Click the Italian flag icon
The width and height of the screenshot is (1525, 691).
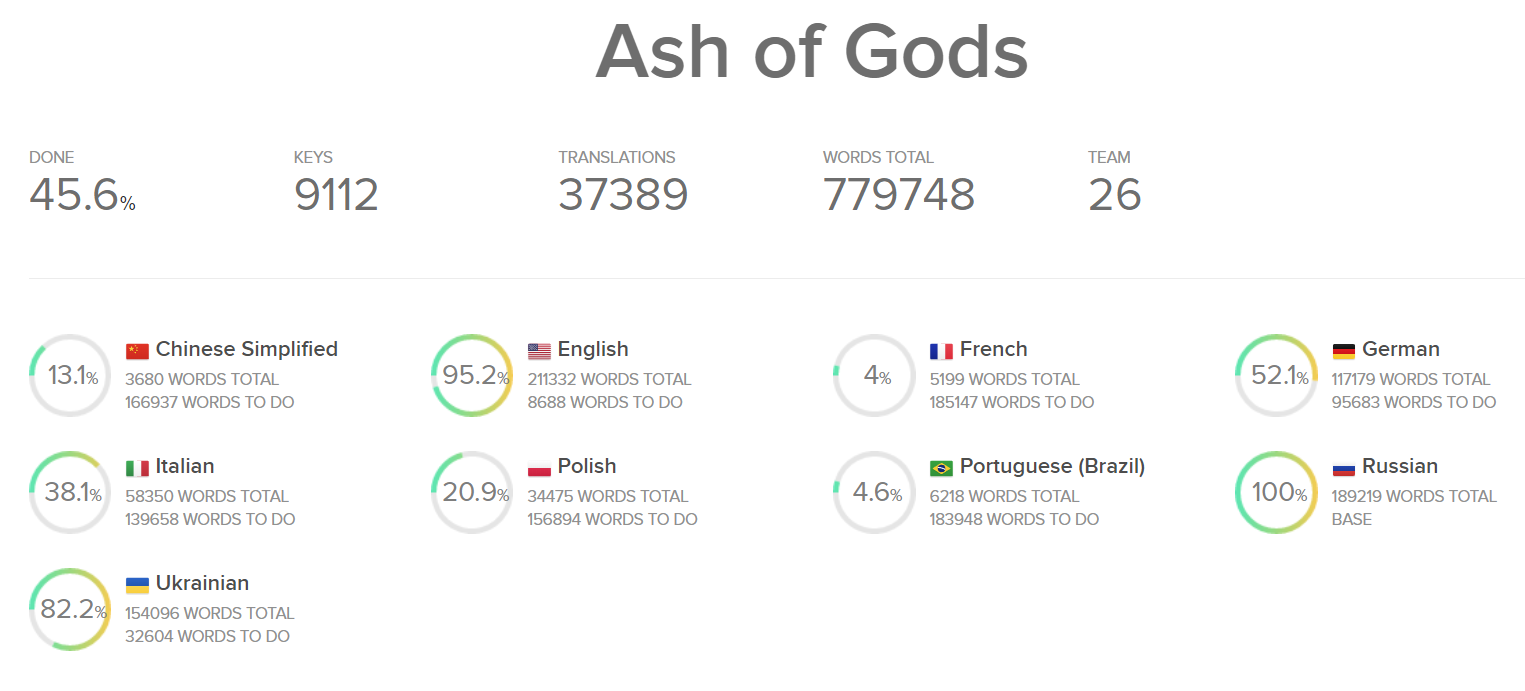coord(137,468)
